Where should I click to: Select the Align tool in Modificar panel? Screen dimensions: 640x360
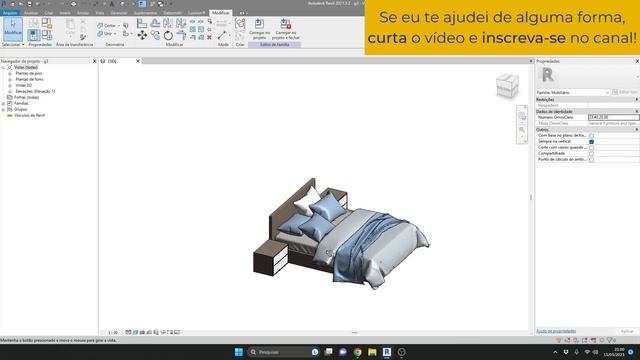point(142,23)
